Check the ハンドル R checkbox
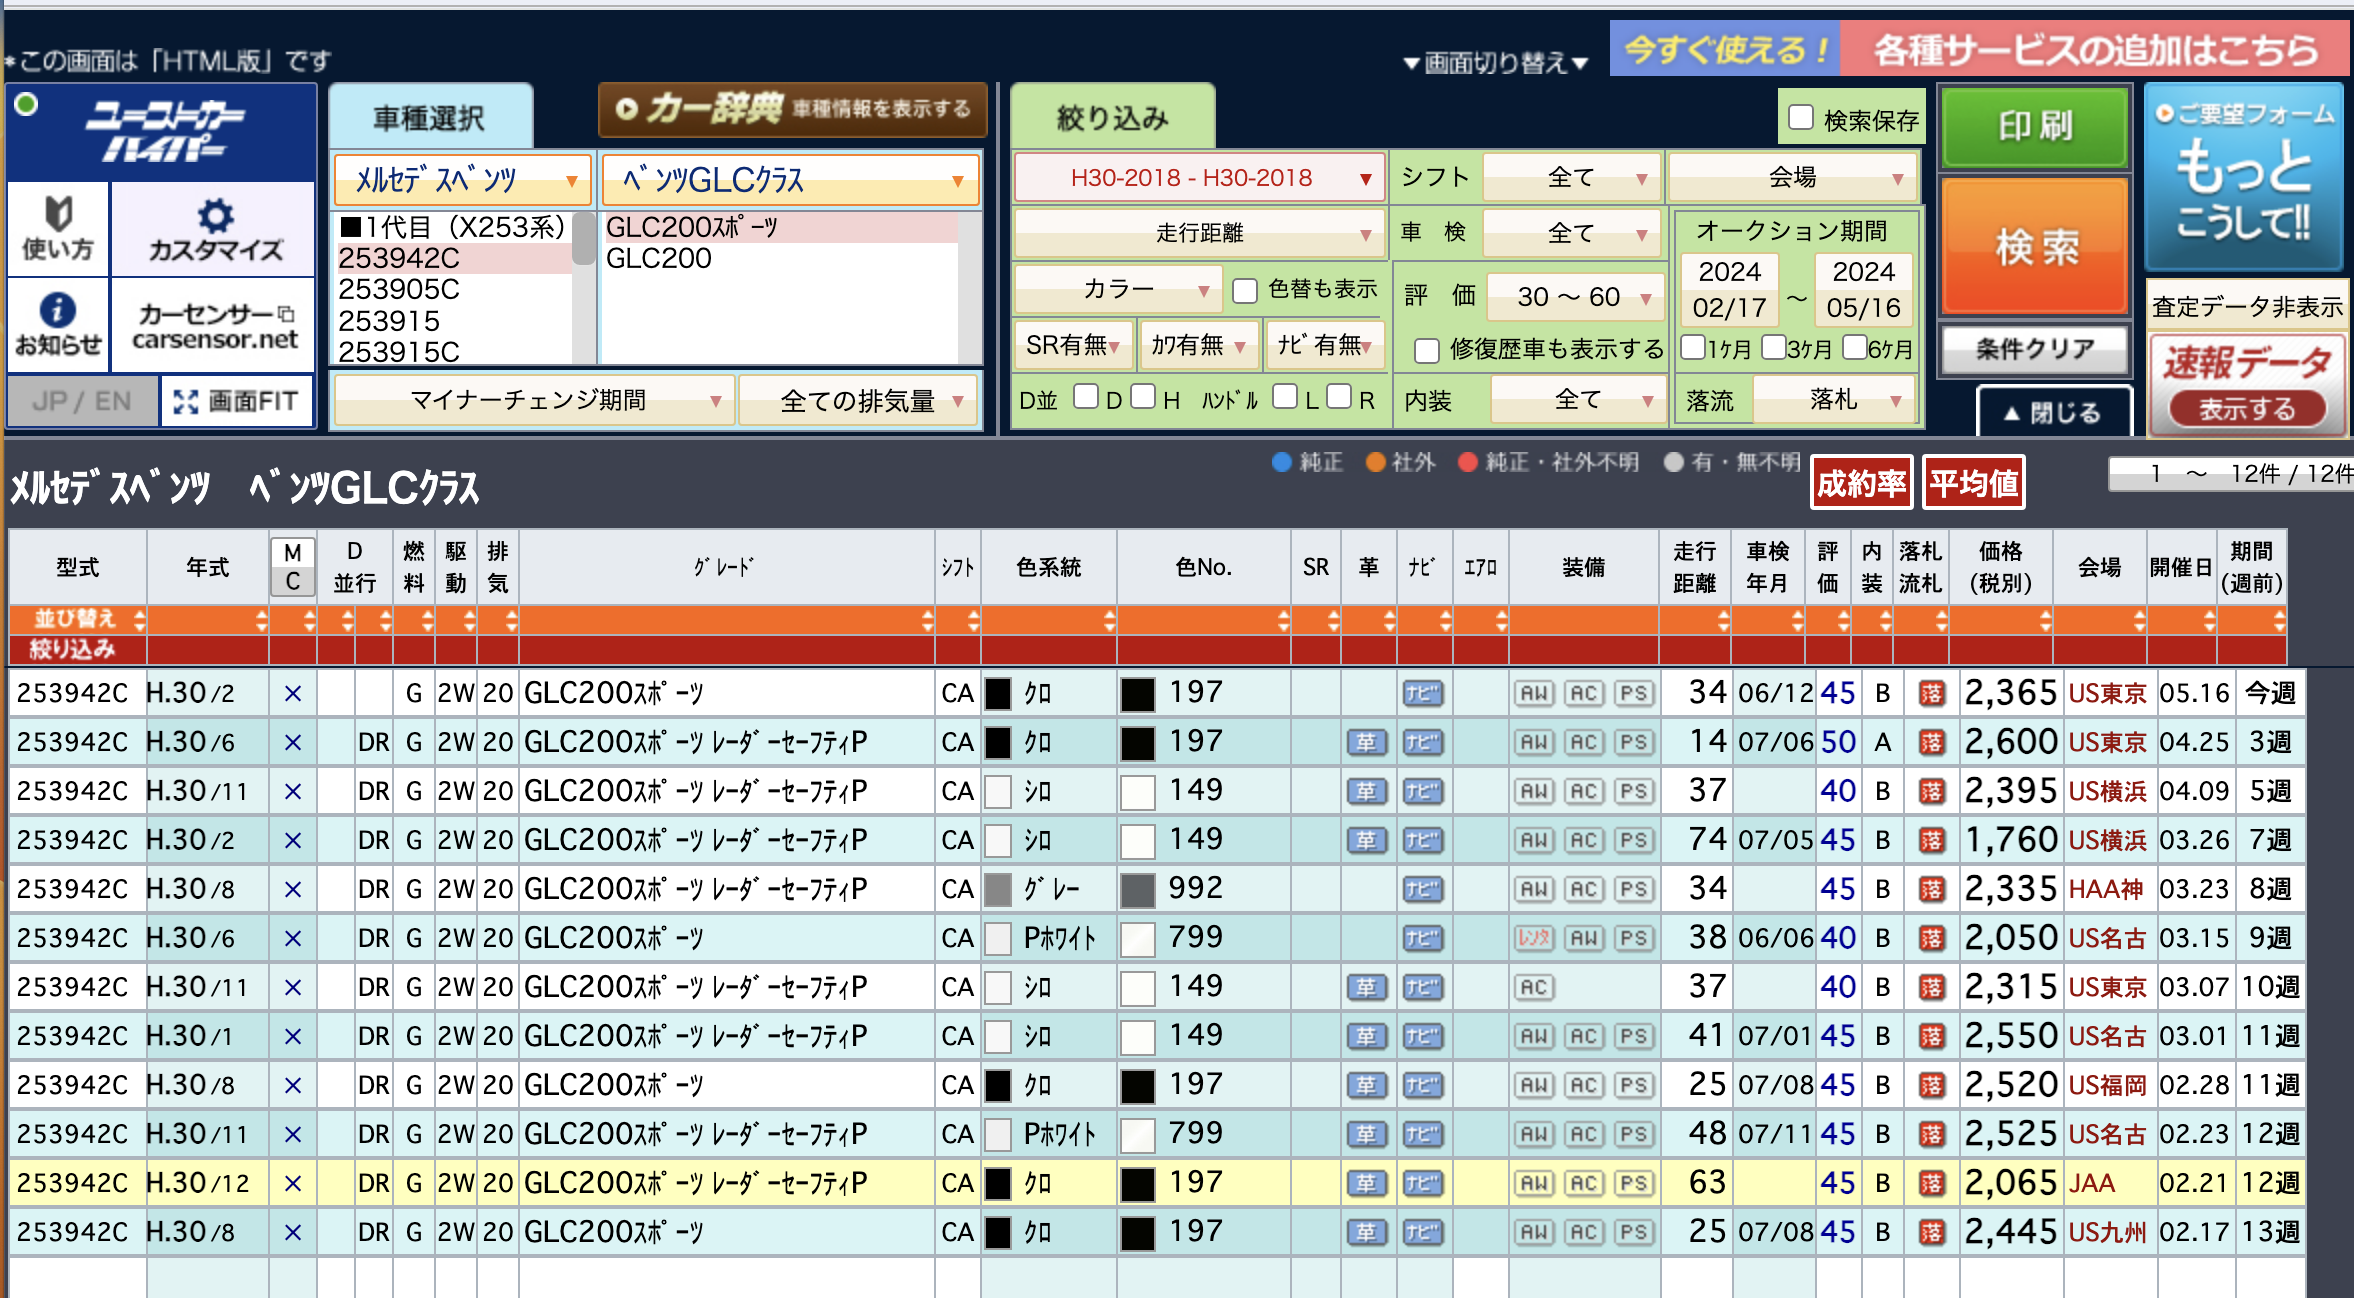Image resolution: width=2354 pixels, height=1298 pixels. pyautogui.click(x=1339, y=397)
